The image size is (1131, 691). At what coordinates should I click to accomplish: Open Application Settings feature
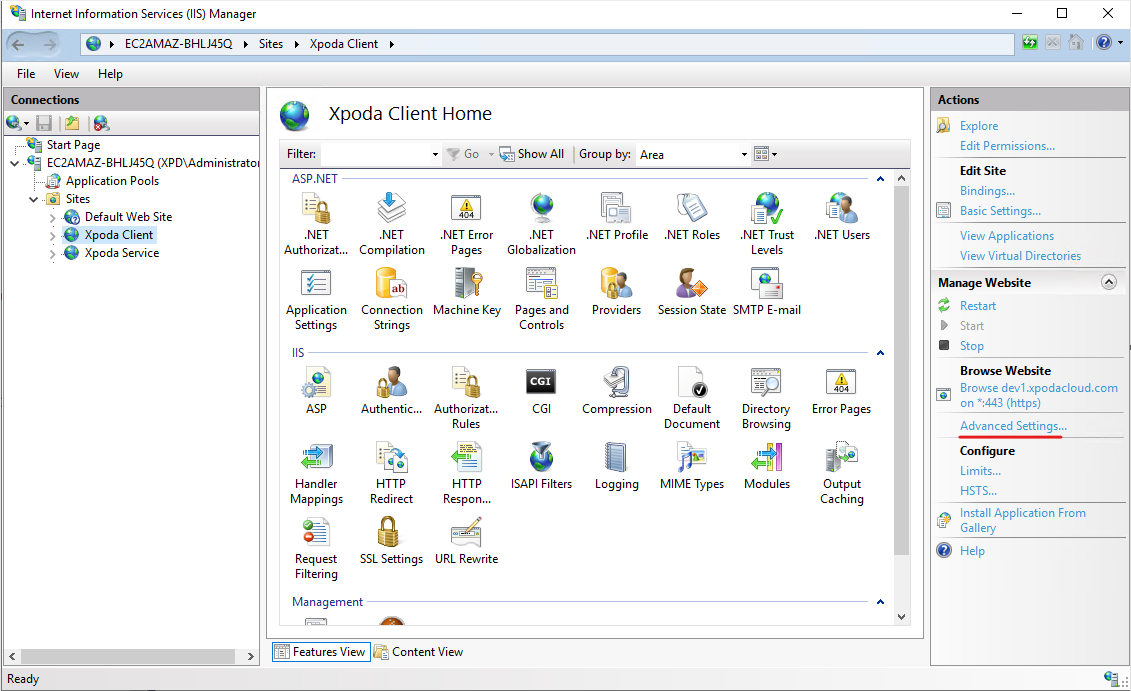[316, 299]
